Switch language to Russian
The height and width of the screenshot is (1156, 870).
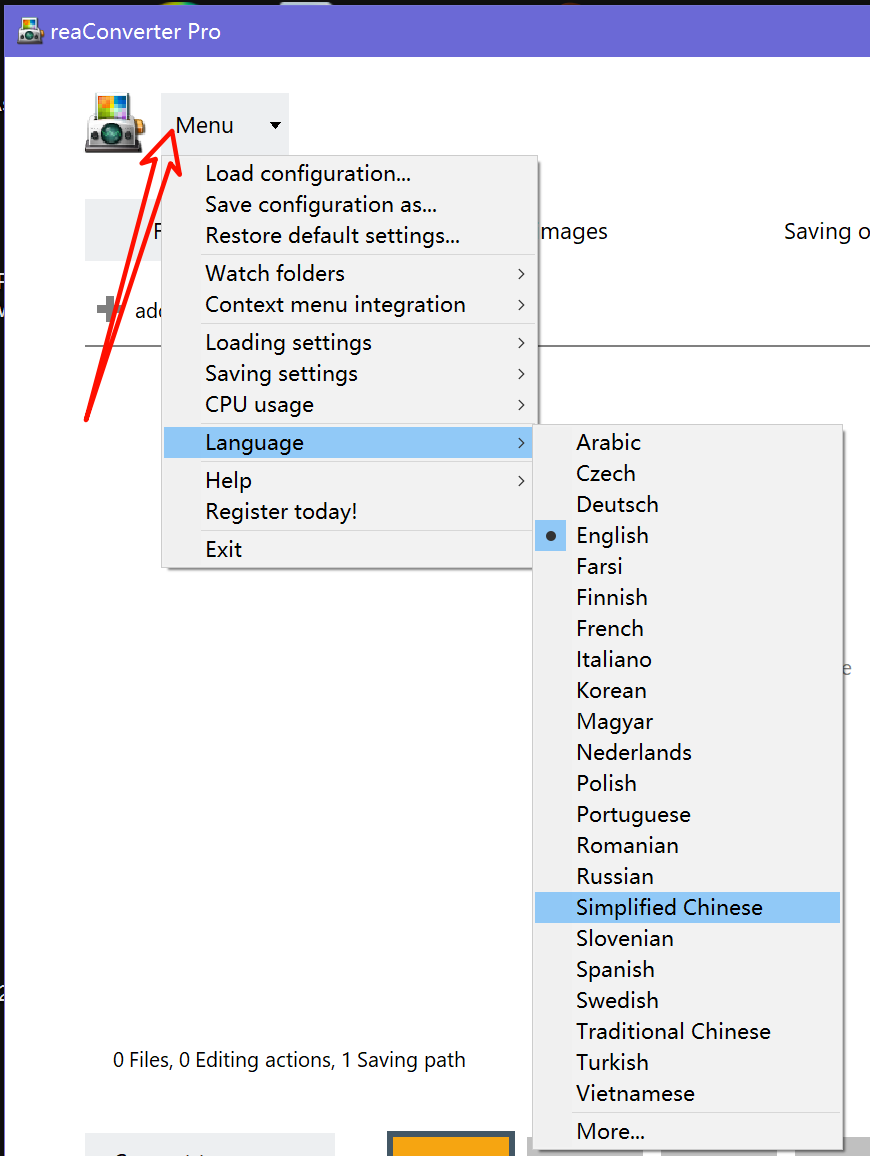click(687, 876)
